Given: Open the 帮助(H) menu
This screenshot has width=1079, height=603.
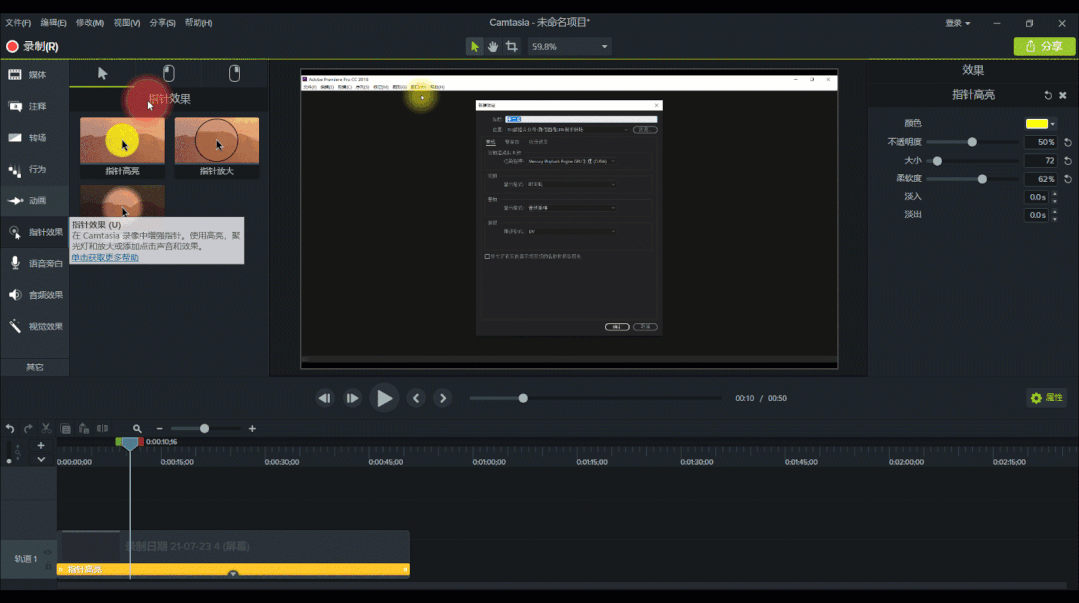Looking at the screenshot, I should point(198,23).
